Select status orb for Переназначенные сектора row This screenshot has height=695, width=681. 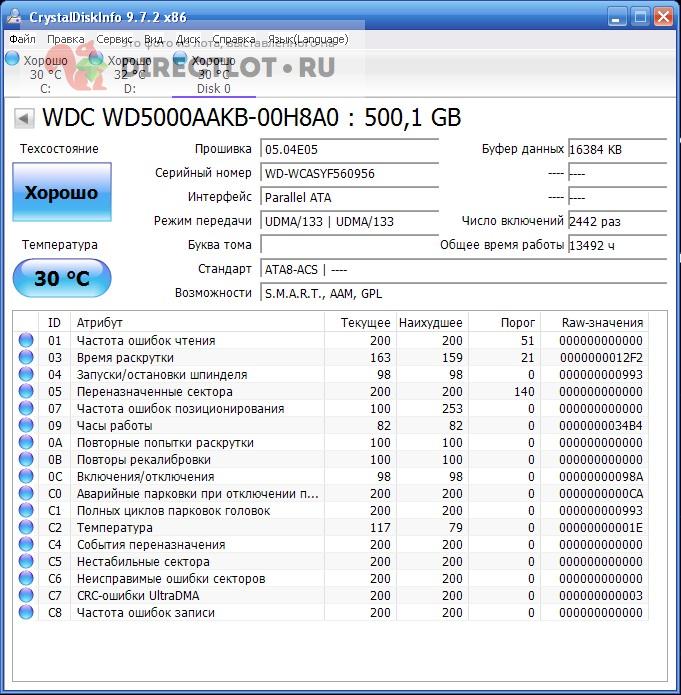pos(26,391)
